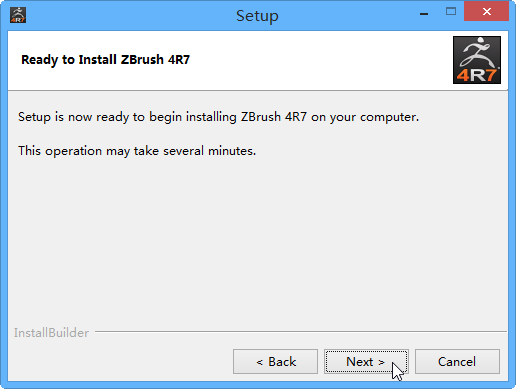This screenshot has height=389, width=516.
Task: Click the Setup window title text
Action: (257, 16)
